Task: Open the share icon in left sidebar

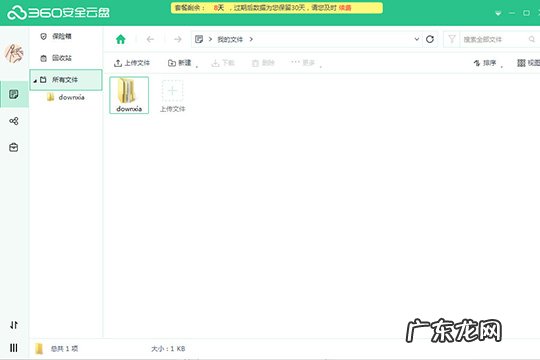Action: 14,121
